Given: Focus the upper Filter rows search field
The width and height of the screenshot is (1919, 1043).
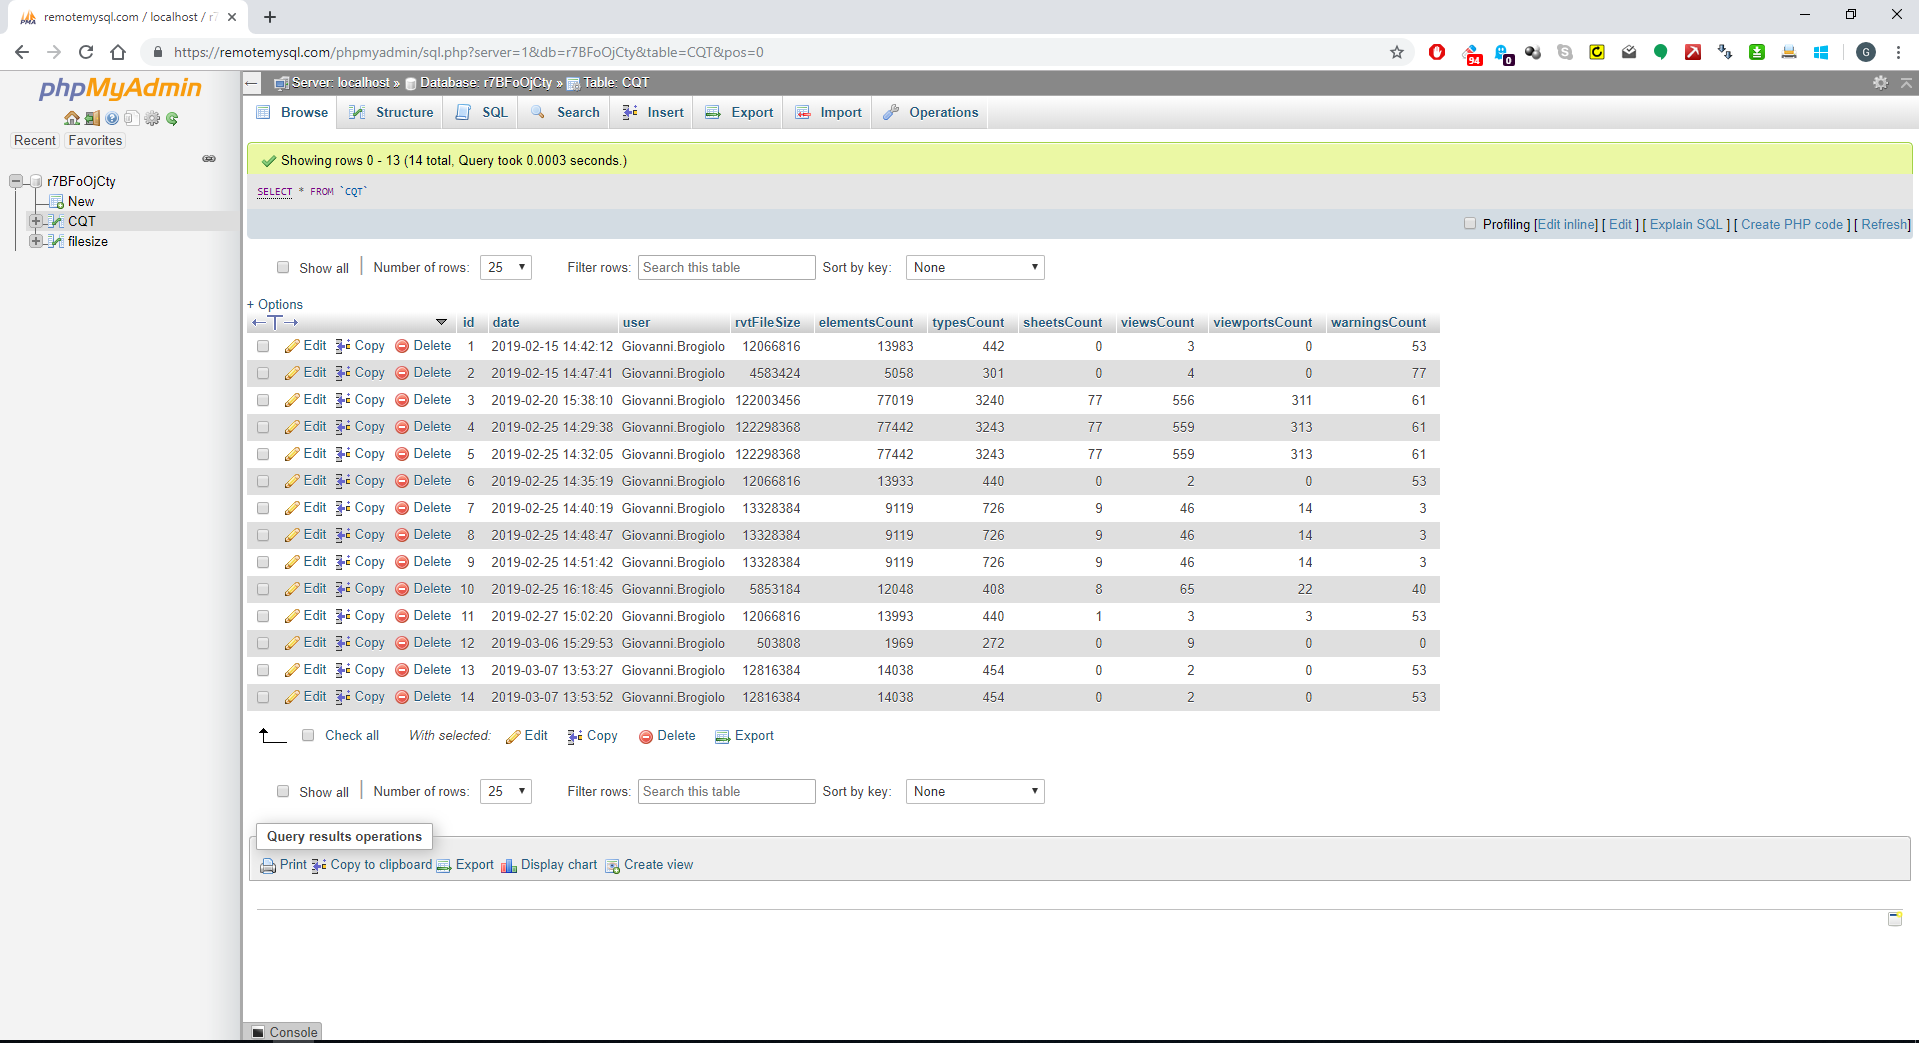Looking at the screenshot, I should [726, 267].
